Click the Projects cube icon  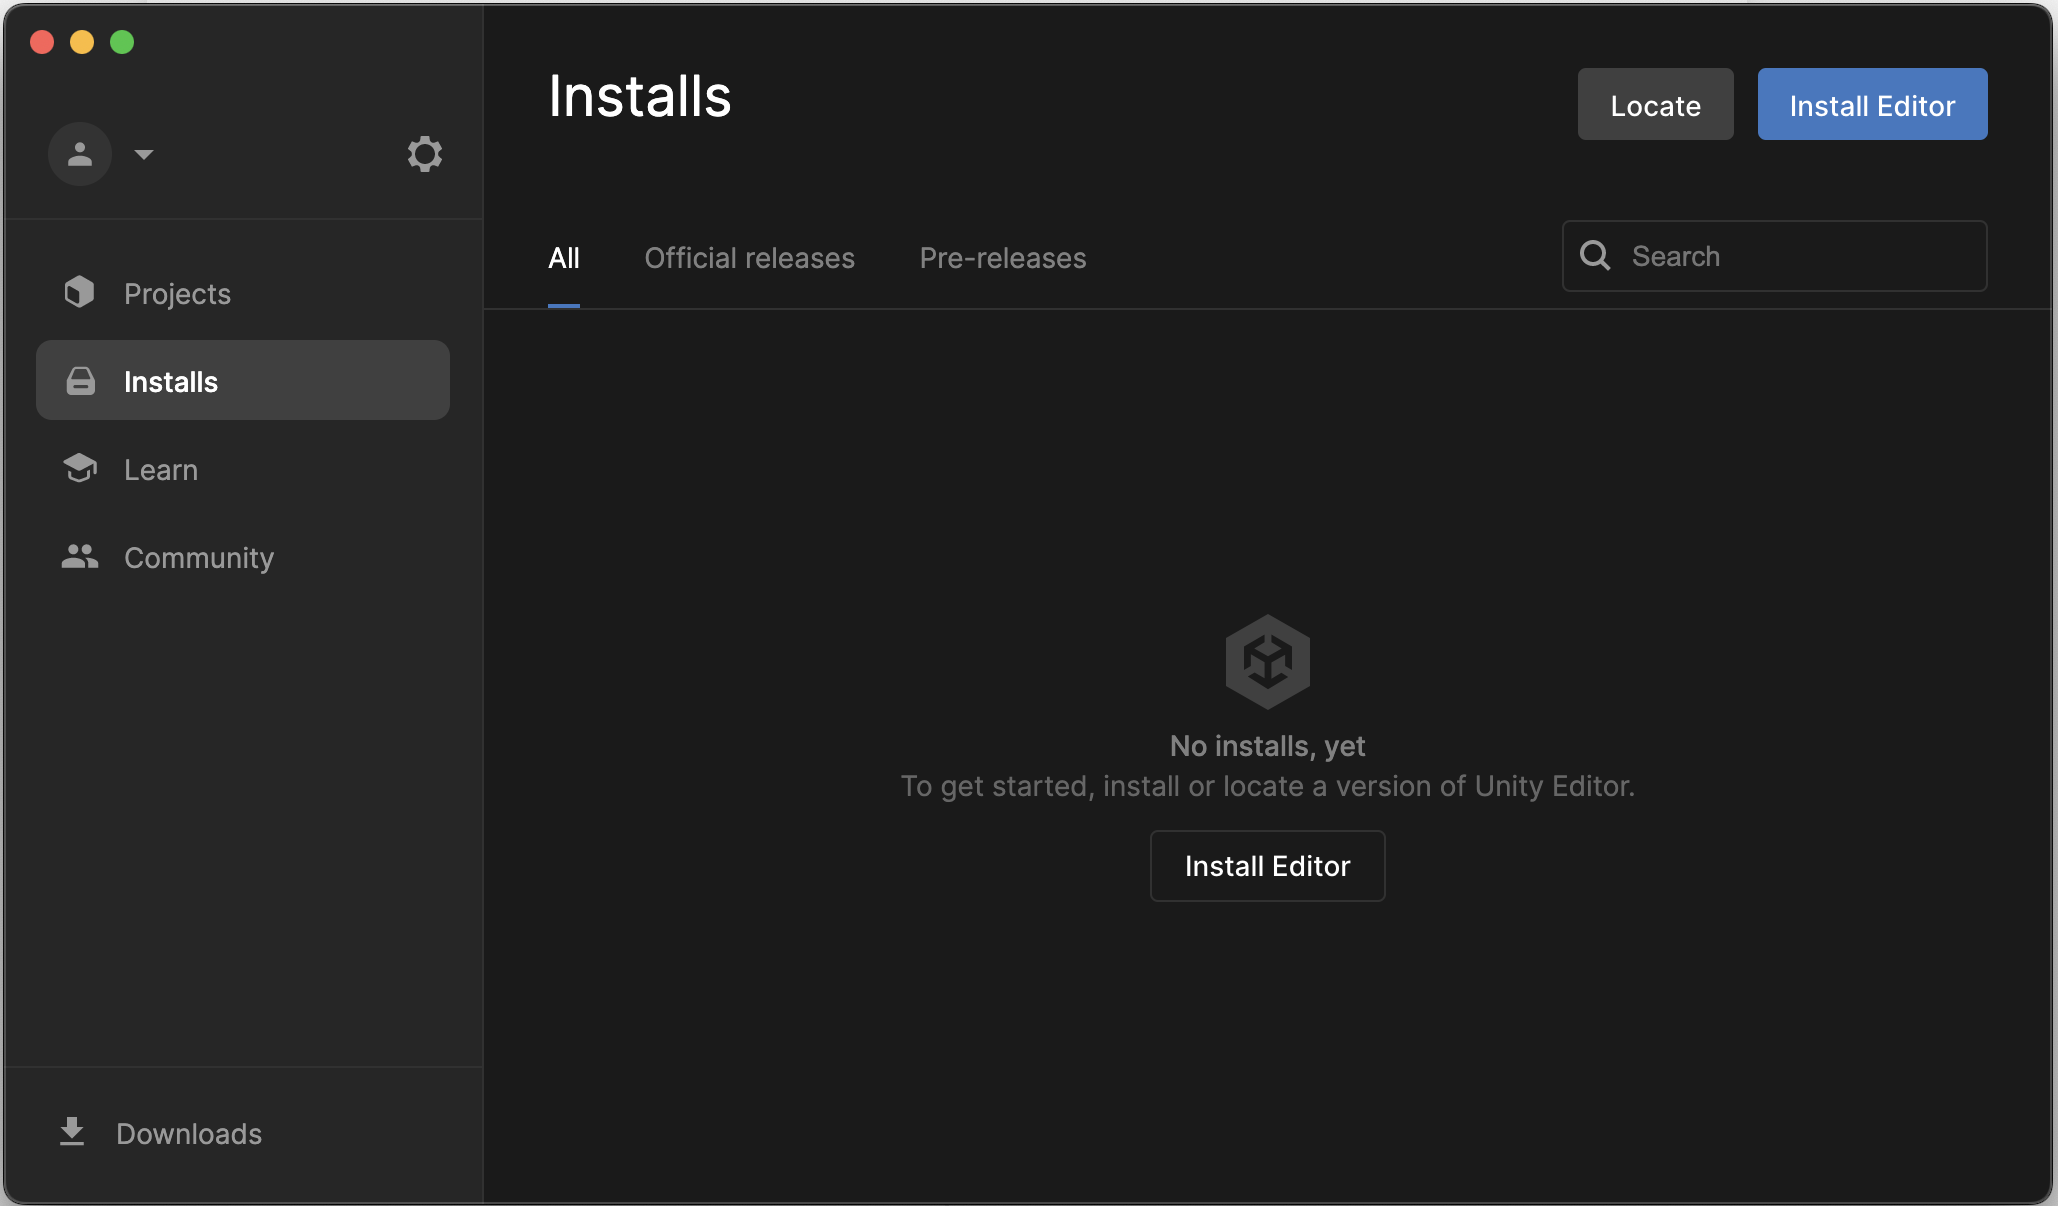click(79, 292)
